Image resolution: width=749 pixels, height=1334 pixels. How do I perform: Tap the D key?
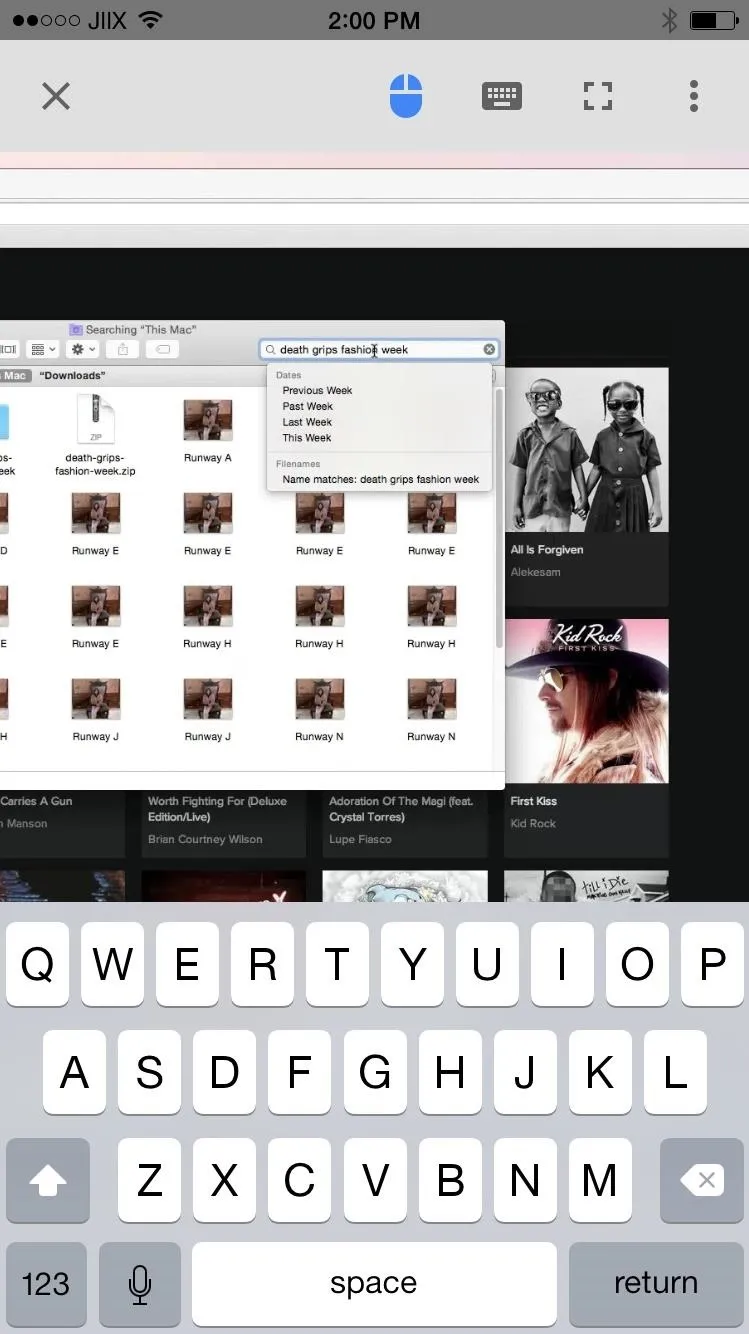tap(224, 1072)
